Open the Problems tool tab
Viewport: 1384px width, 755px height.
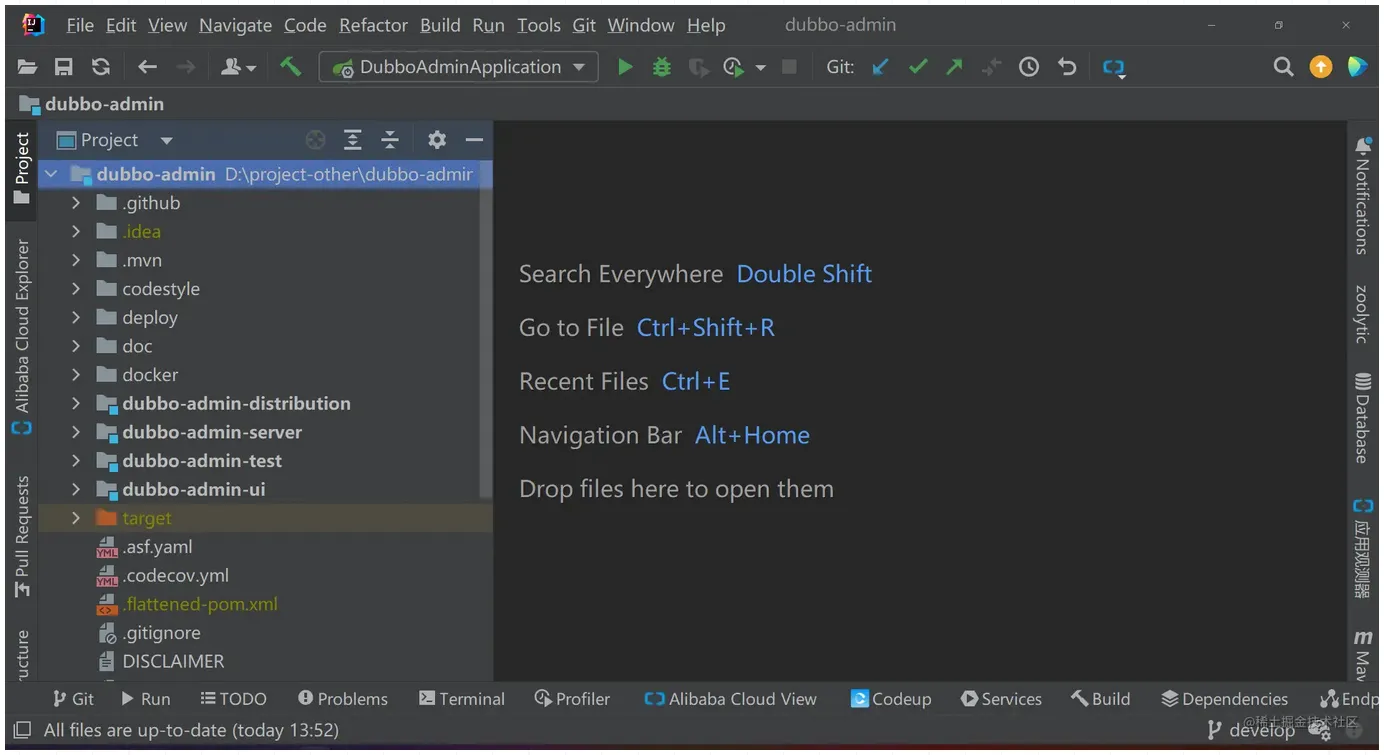coord(342,699)
